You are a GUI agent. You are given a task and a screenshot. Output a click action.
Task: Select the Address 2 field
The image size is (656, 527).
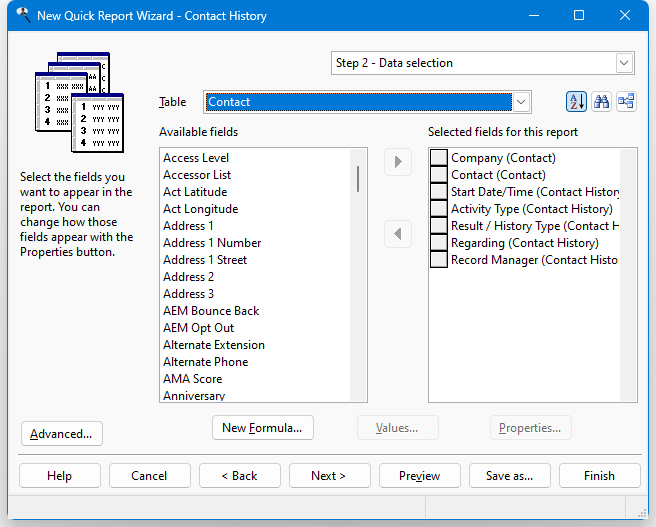(256, 277)
